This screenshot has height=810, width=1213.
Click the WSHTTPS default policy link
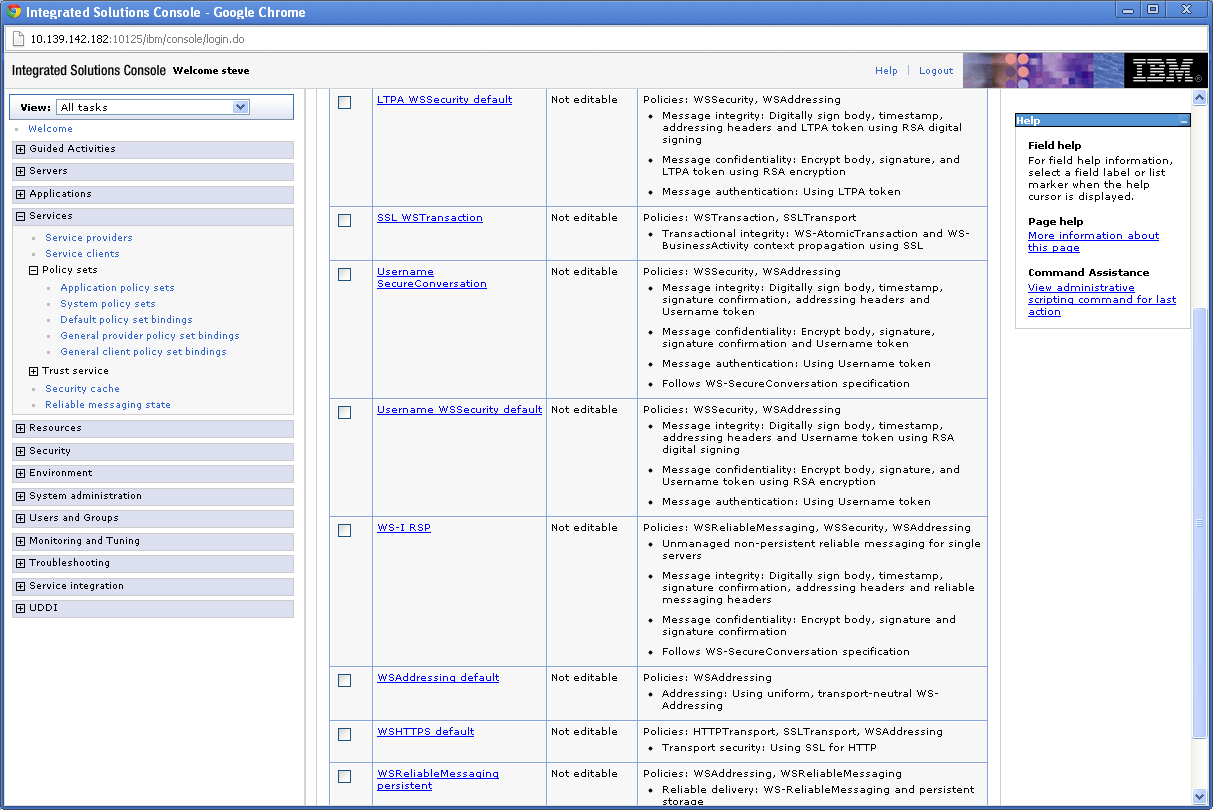point(425,731)
